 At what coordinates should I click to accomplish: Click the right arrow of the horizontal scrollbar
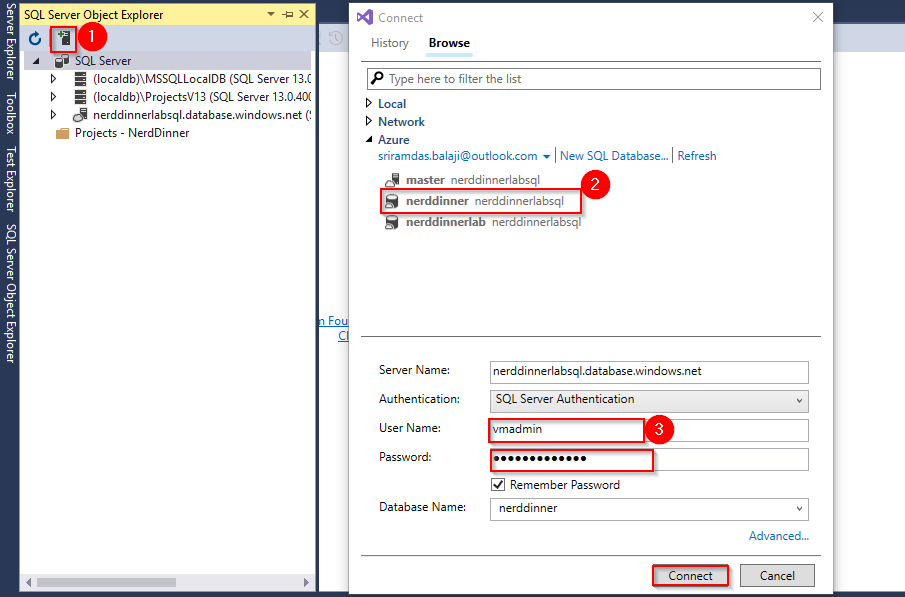coord(306,582)
